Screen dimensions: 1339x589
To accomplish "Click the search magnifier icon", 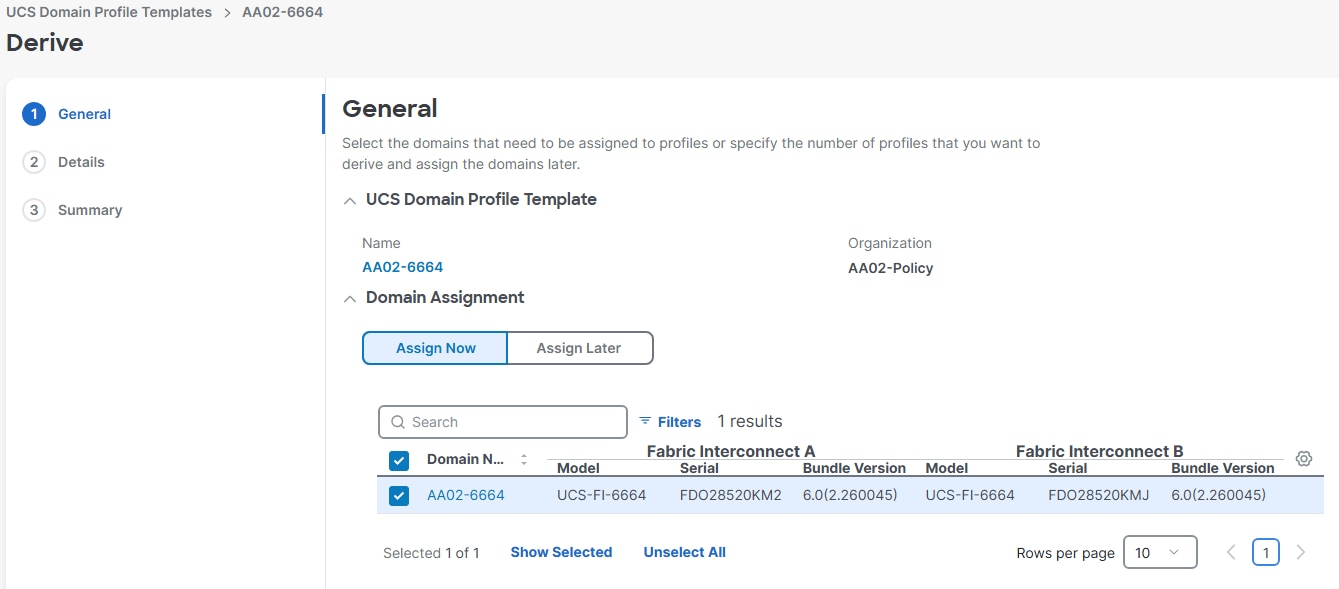I will tap(398, 422).
